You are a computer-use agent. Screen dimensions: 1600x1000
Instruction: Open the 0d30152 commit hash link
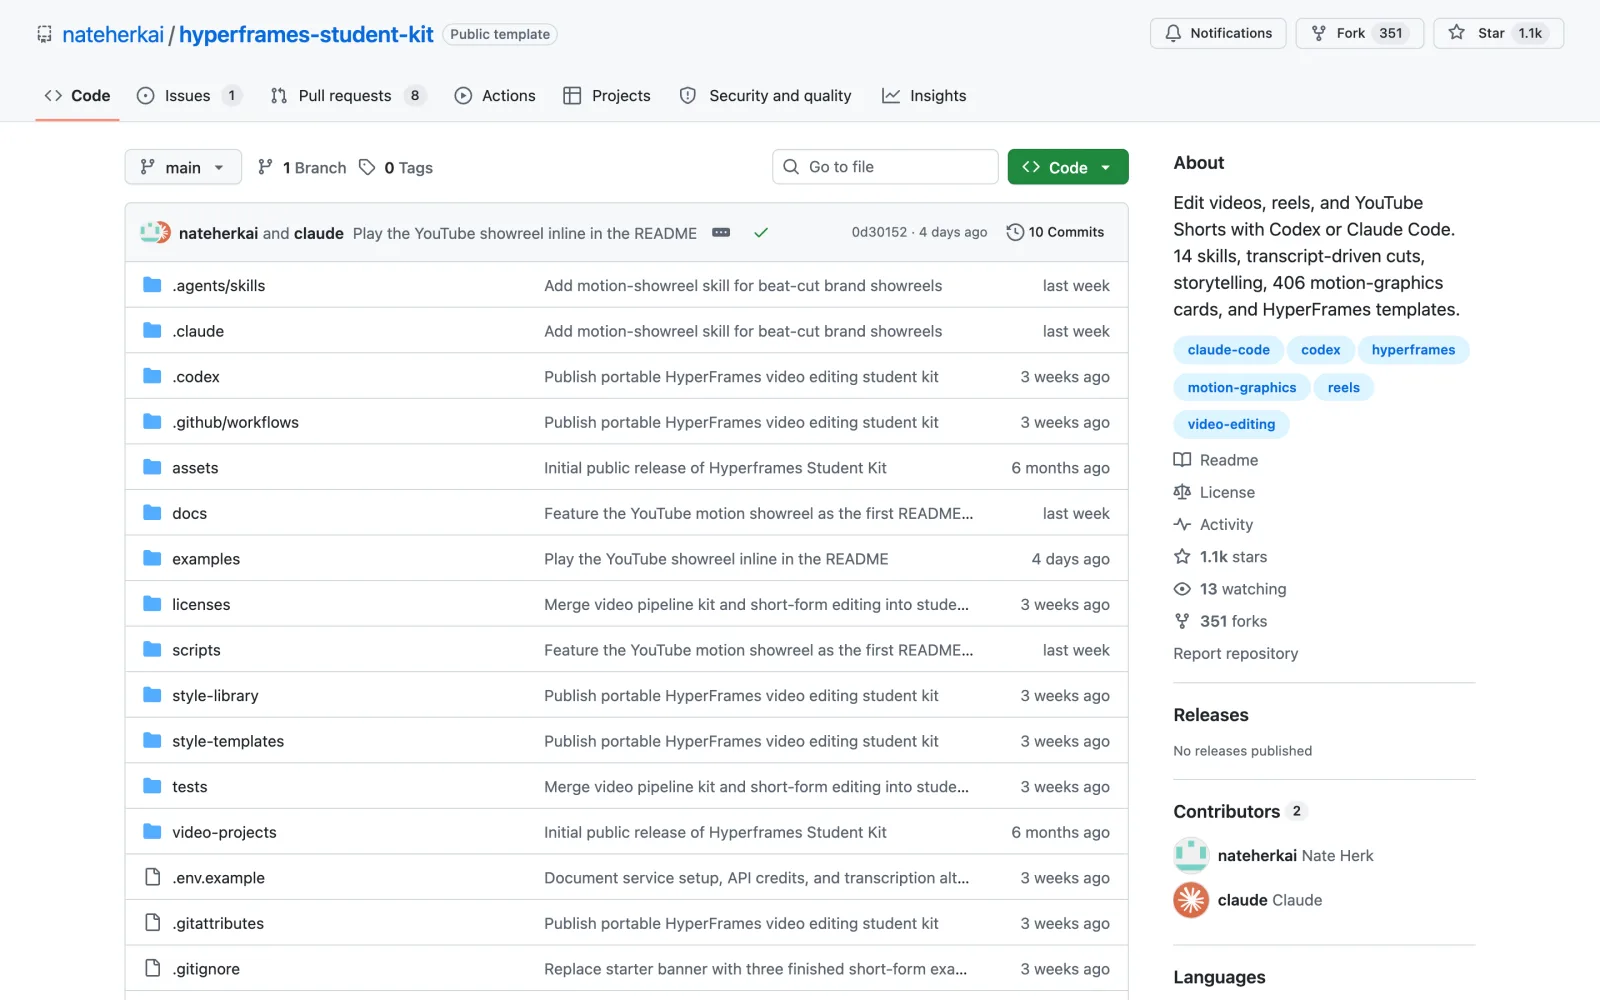(x=879, y=232)
